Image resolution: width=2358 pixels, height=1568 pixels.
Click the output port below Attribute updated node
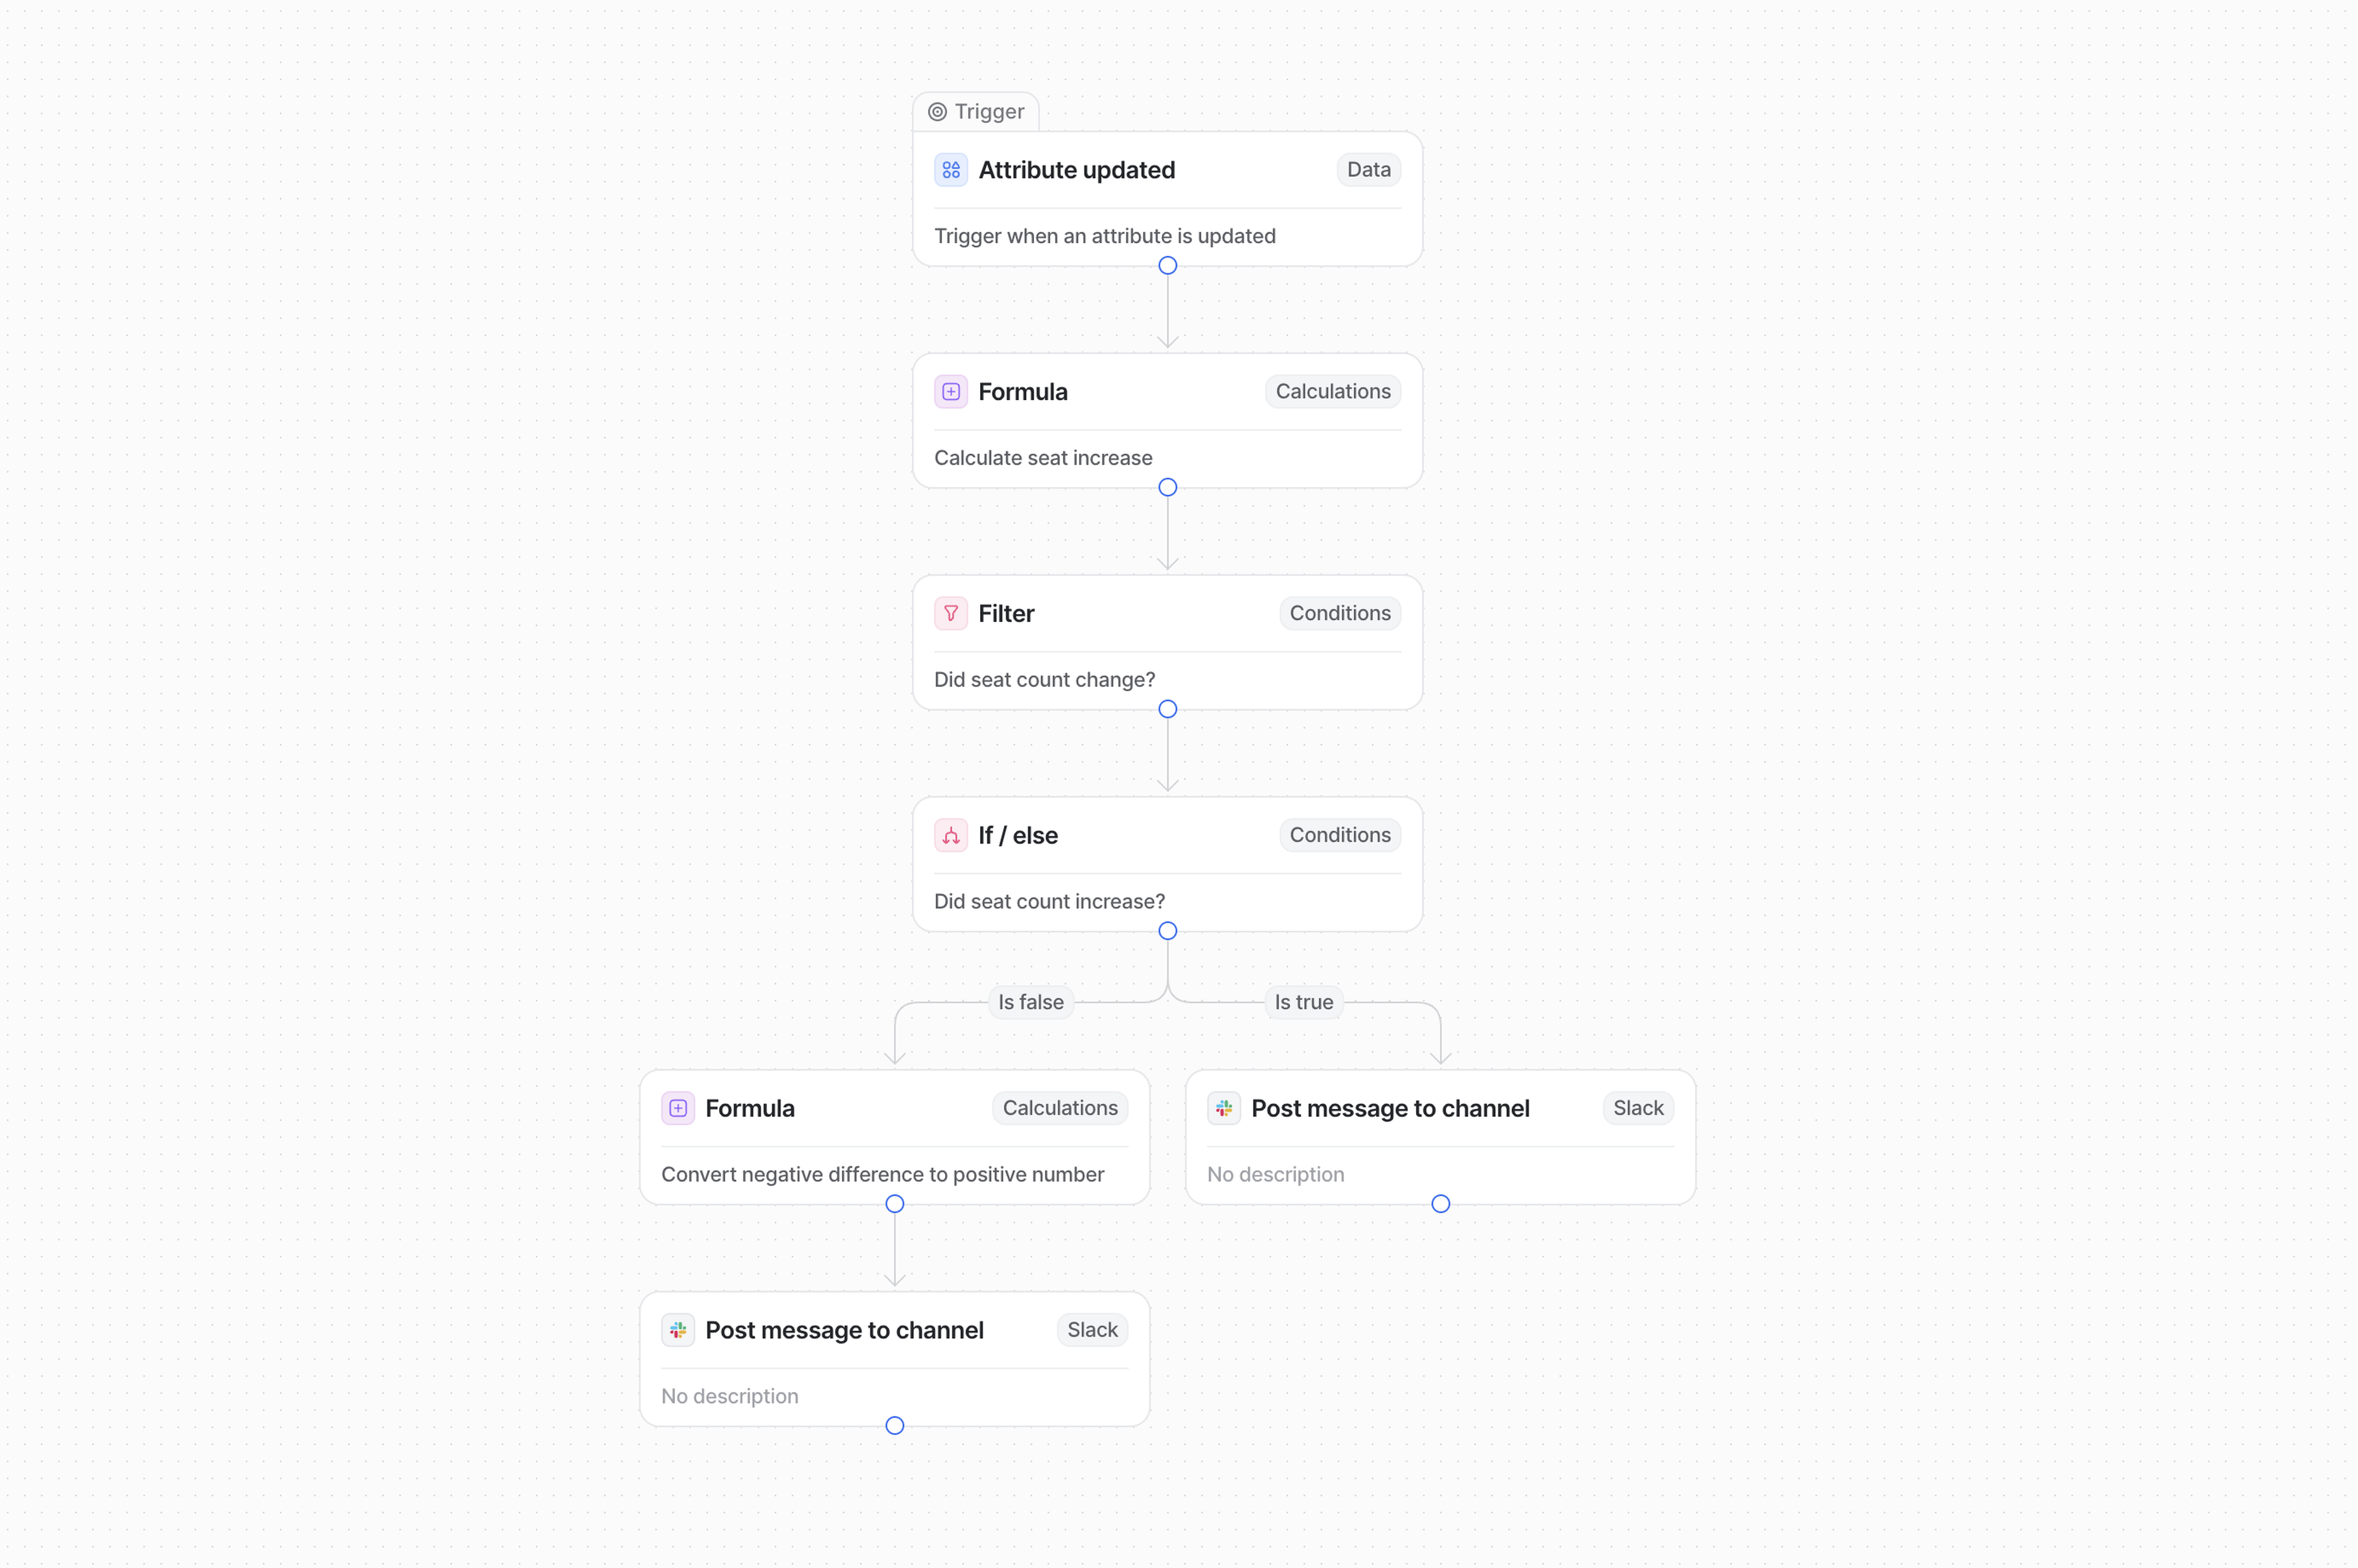[1167, 266]
